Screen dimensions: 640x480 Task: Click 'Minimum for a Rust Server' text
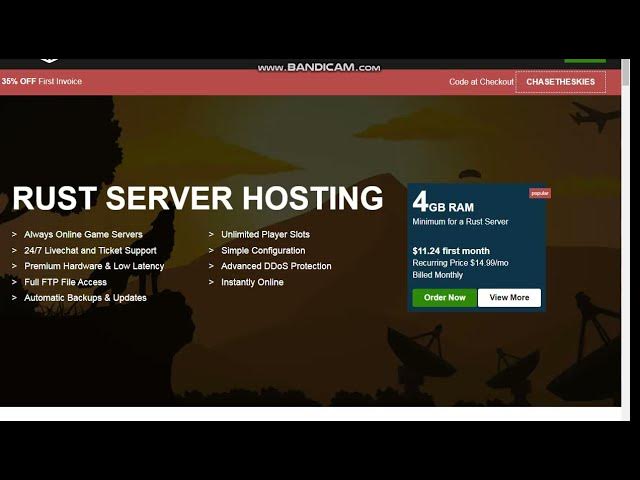tap(460, 222)
